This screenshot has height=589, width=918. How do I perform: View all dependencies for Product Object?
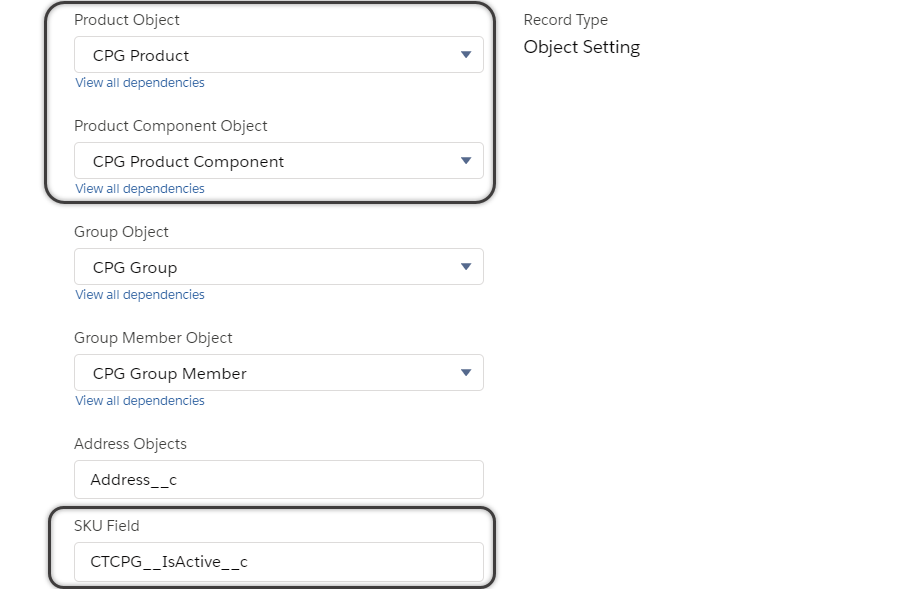coord(140,83)
